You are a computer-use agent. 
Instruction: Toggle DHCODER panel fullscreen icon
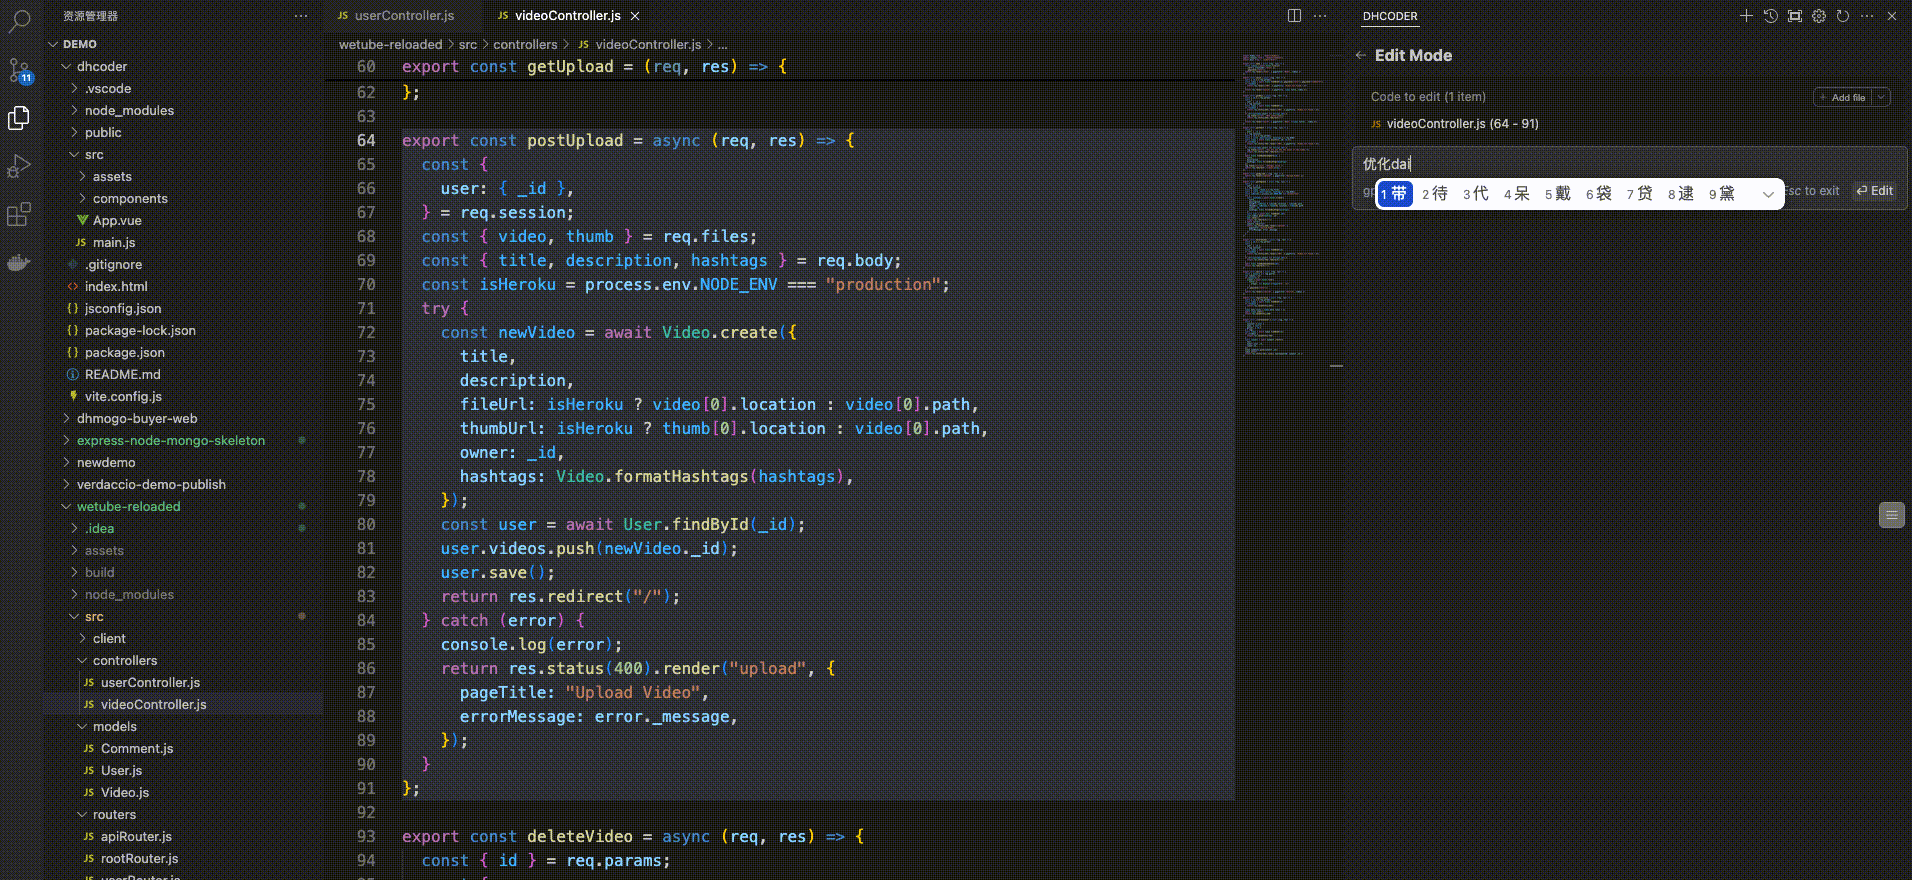1795,16
